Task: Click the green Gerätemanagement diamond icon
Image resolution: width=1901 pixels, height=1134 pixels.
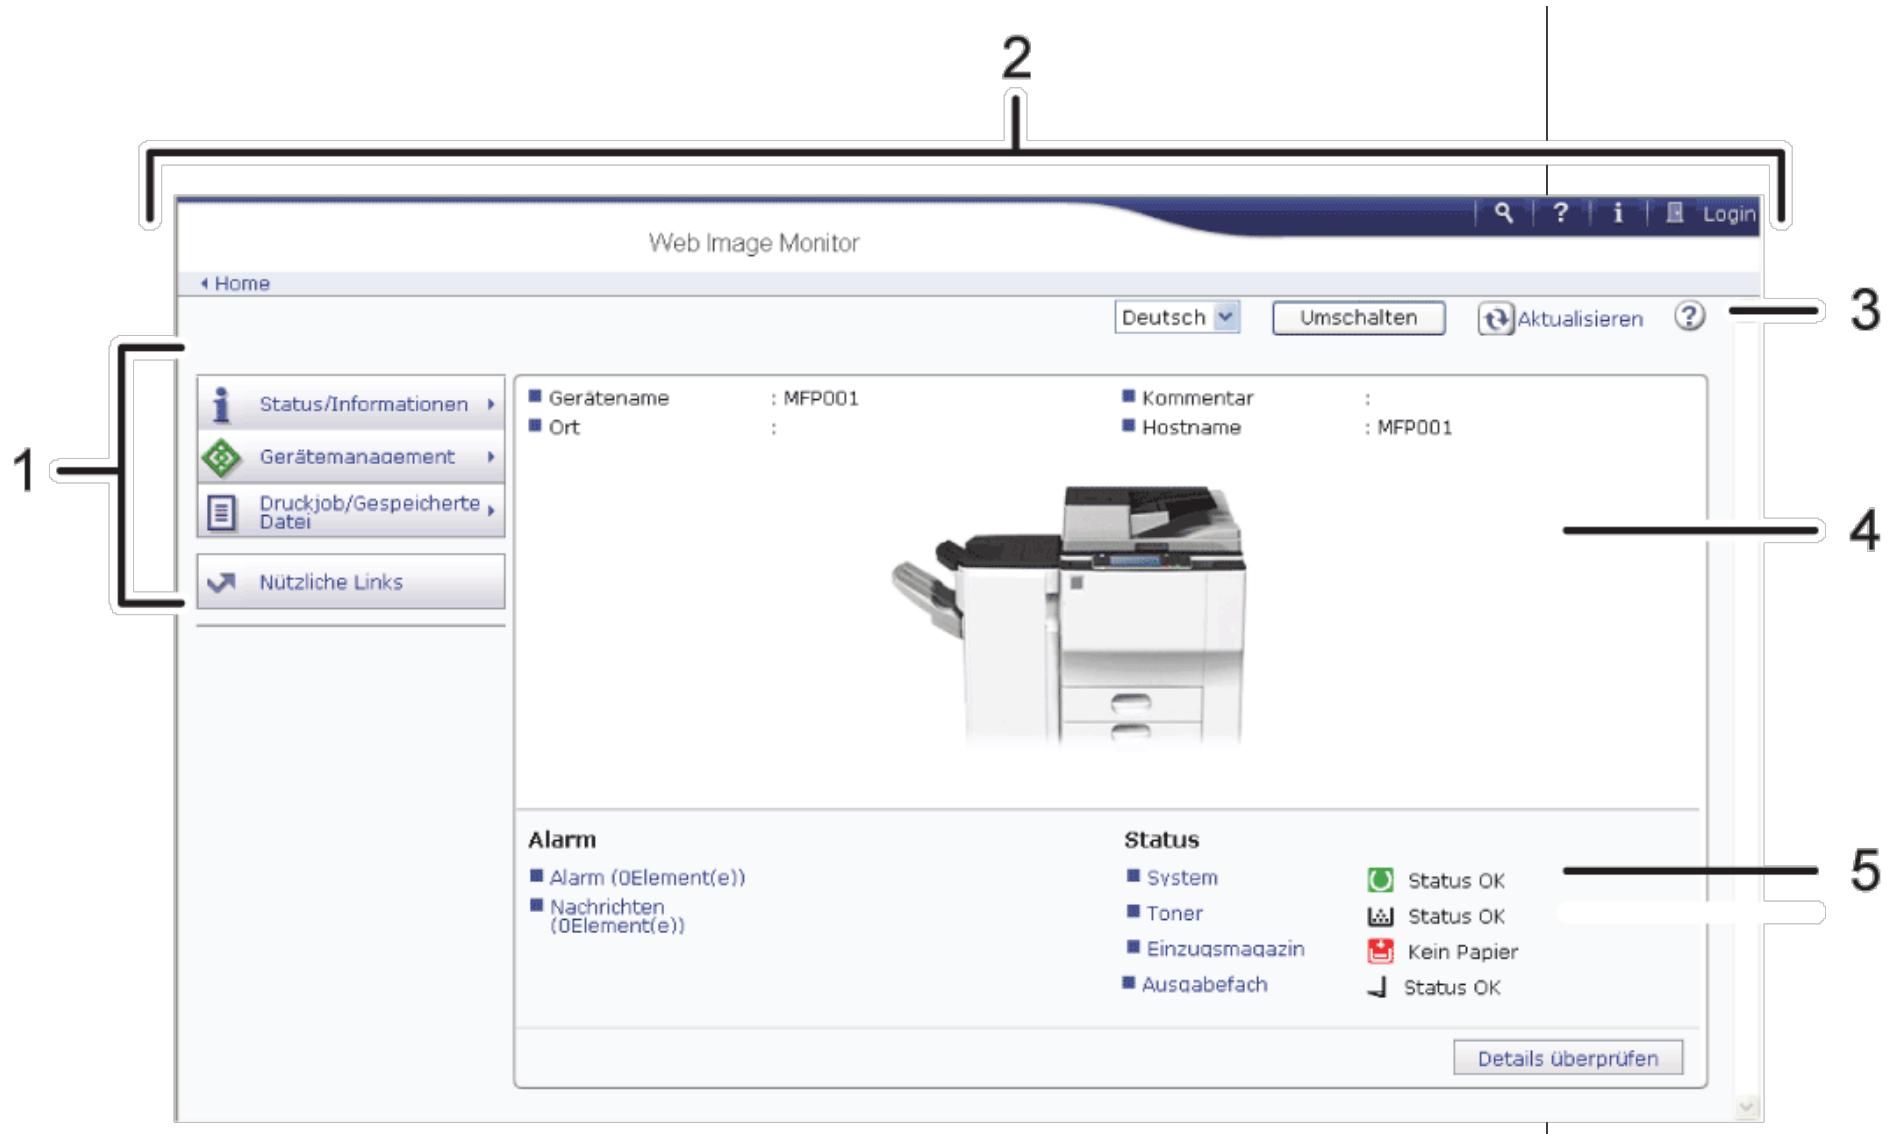Action: pyautogui.click(x=221, y=457)
